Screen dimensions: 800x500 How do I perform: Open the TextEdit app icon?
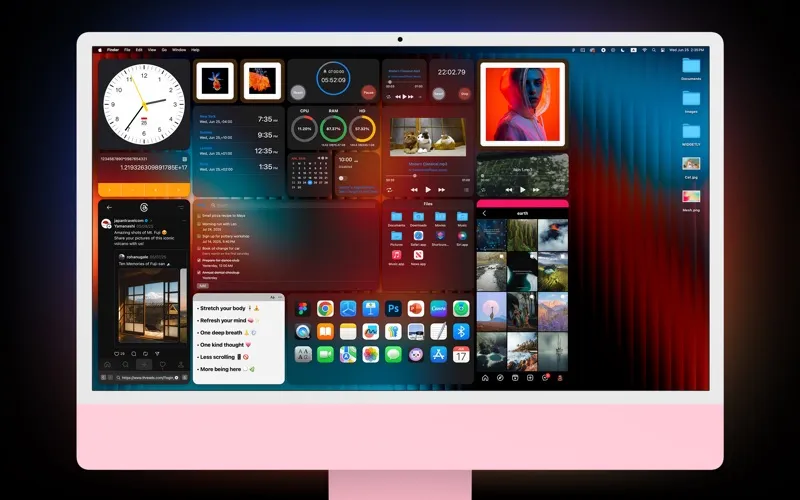[x=438, y=332]
